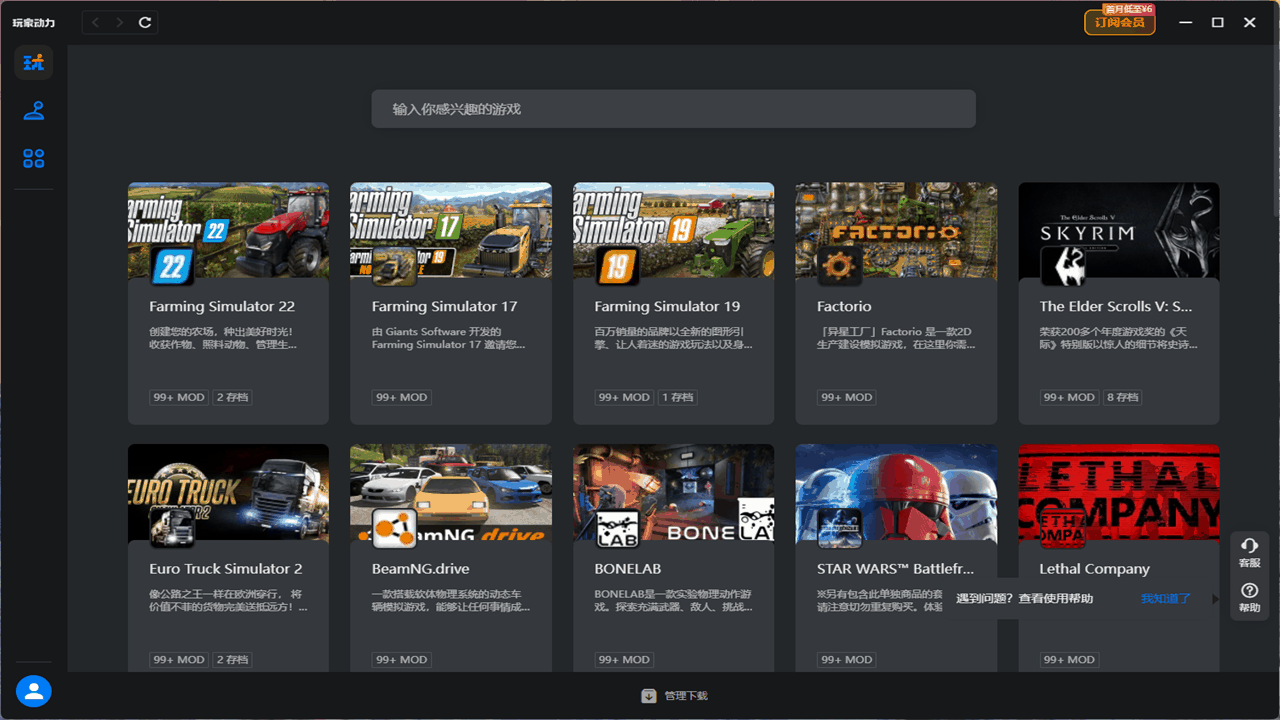1280x720 pixels.
Task: Click "99+ MOD" tag on STAR WARS card
Action: tap(846, 659)
